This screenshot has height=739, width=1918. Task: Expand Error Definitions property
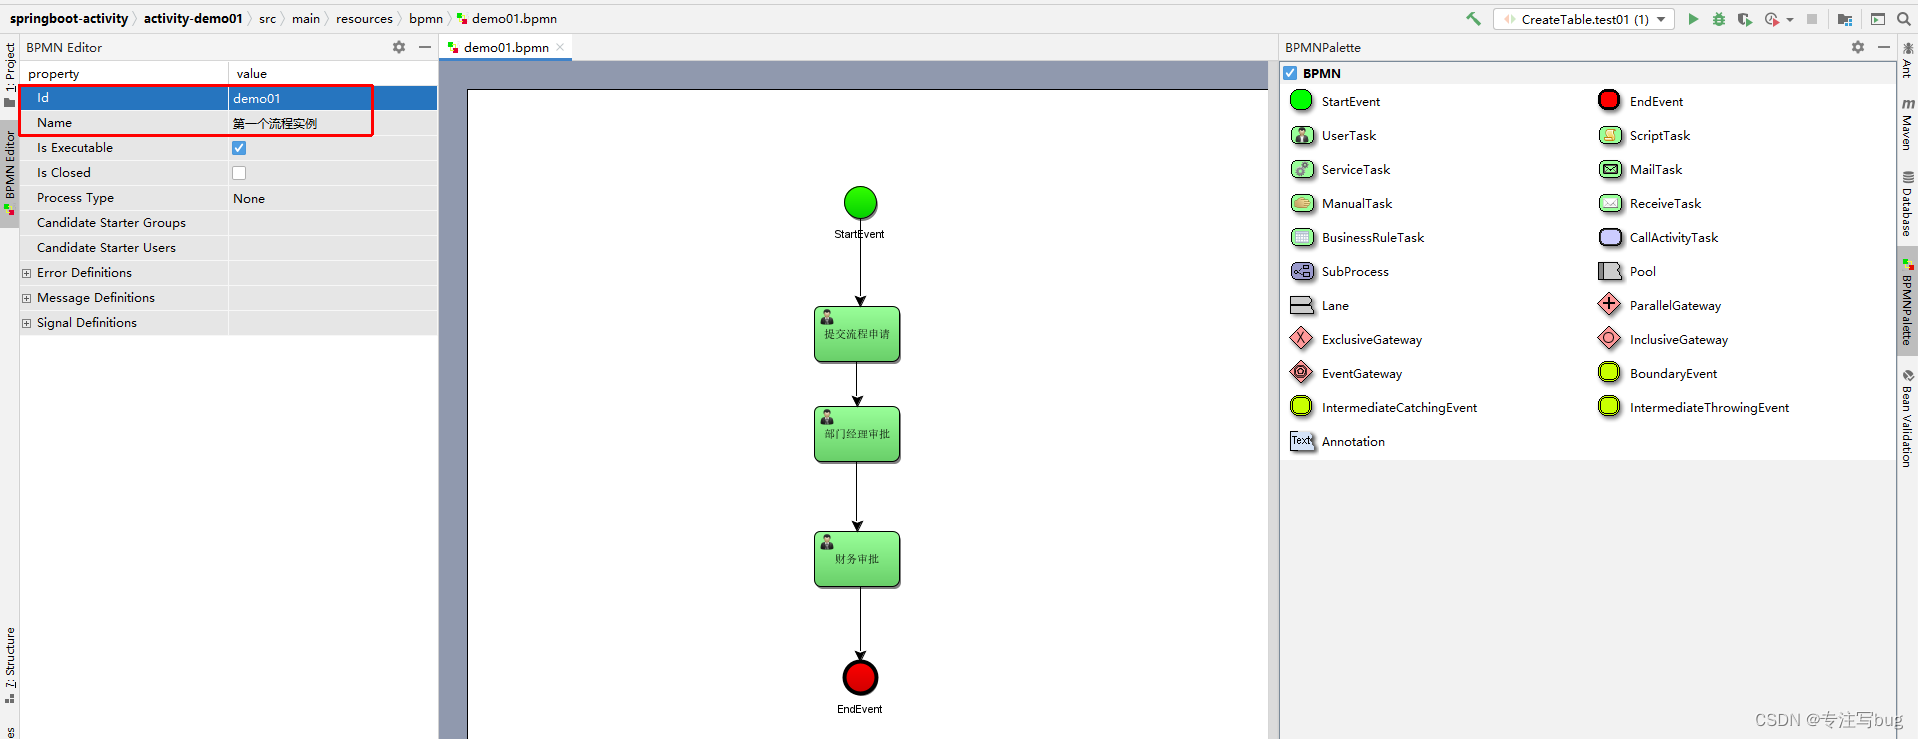tap(27, 273)
